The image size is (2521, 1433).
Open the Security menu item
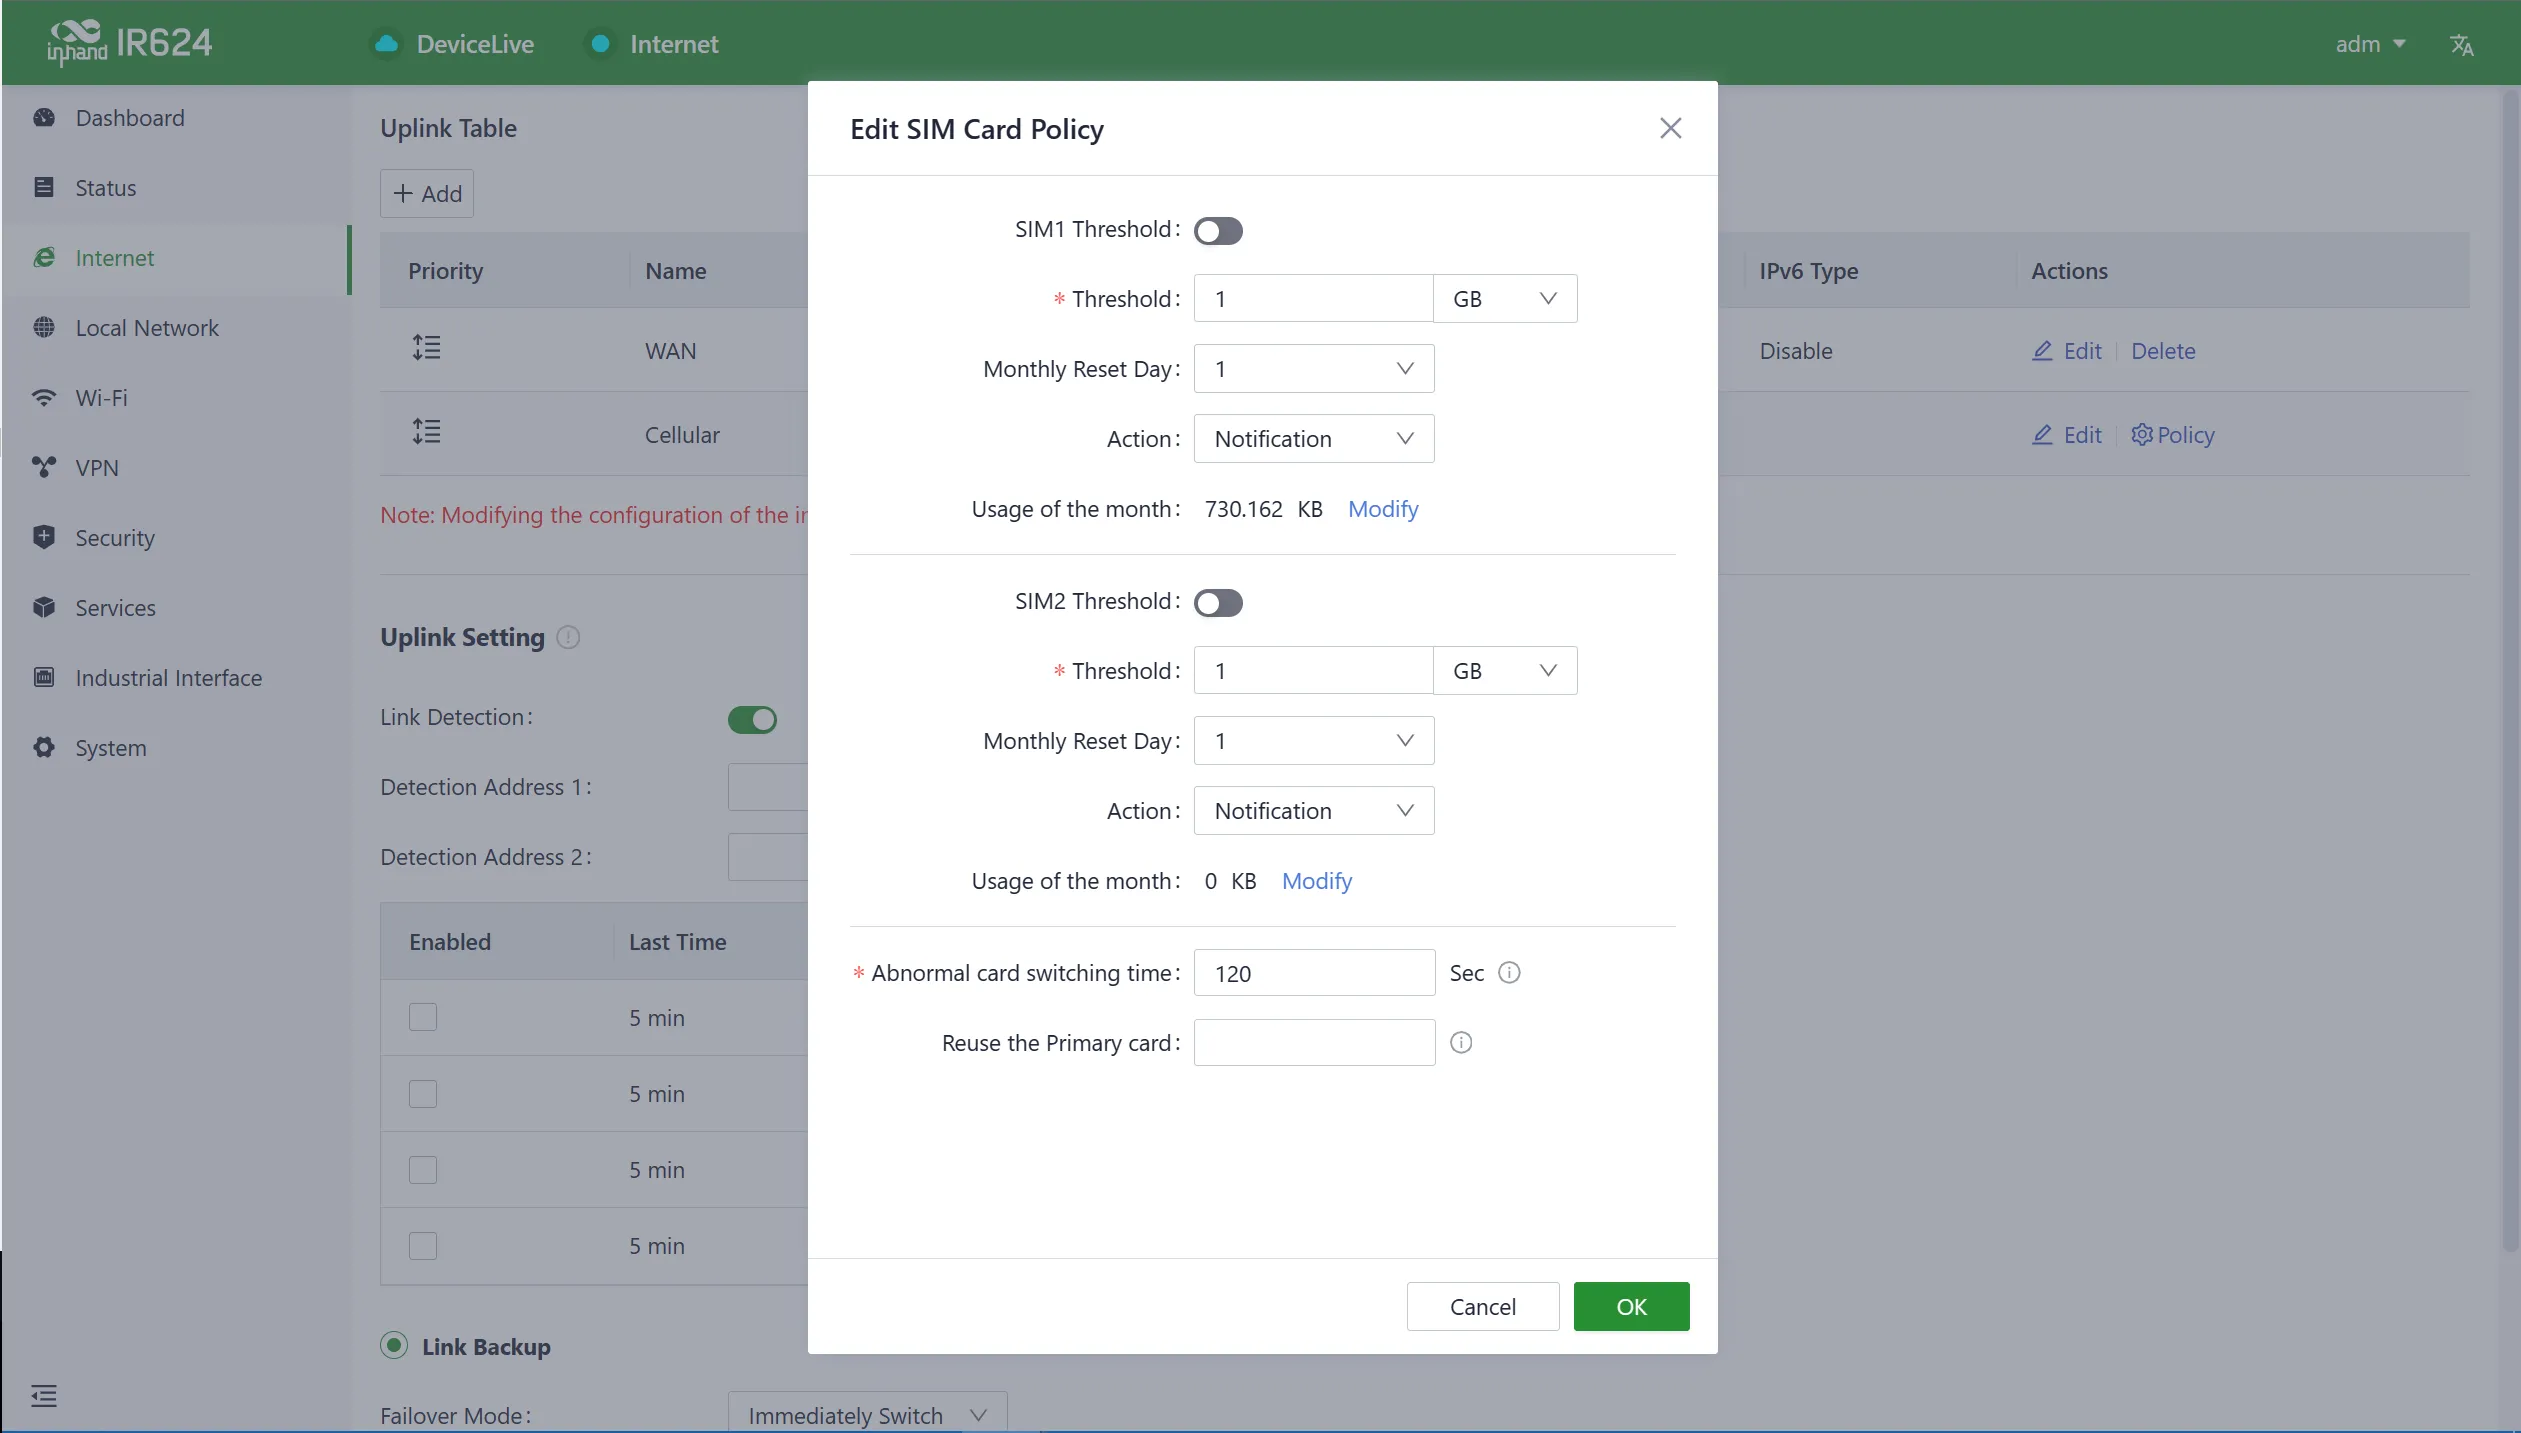point(177,538)
